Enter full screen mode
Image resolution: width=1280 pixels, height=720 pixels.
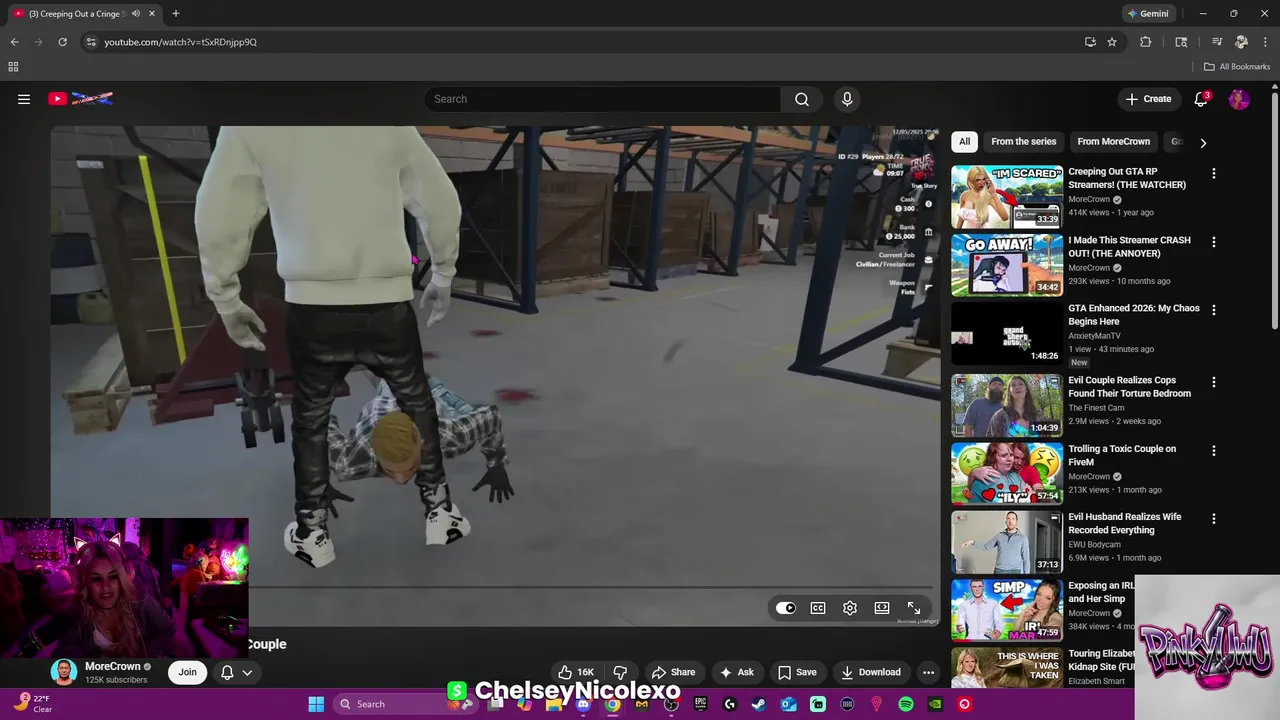[914, 608]
